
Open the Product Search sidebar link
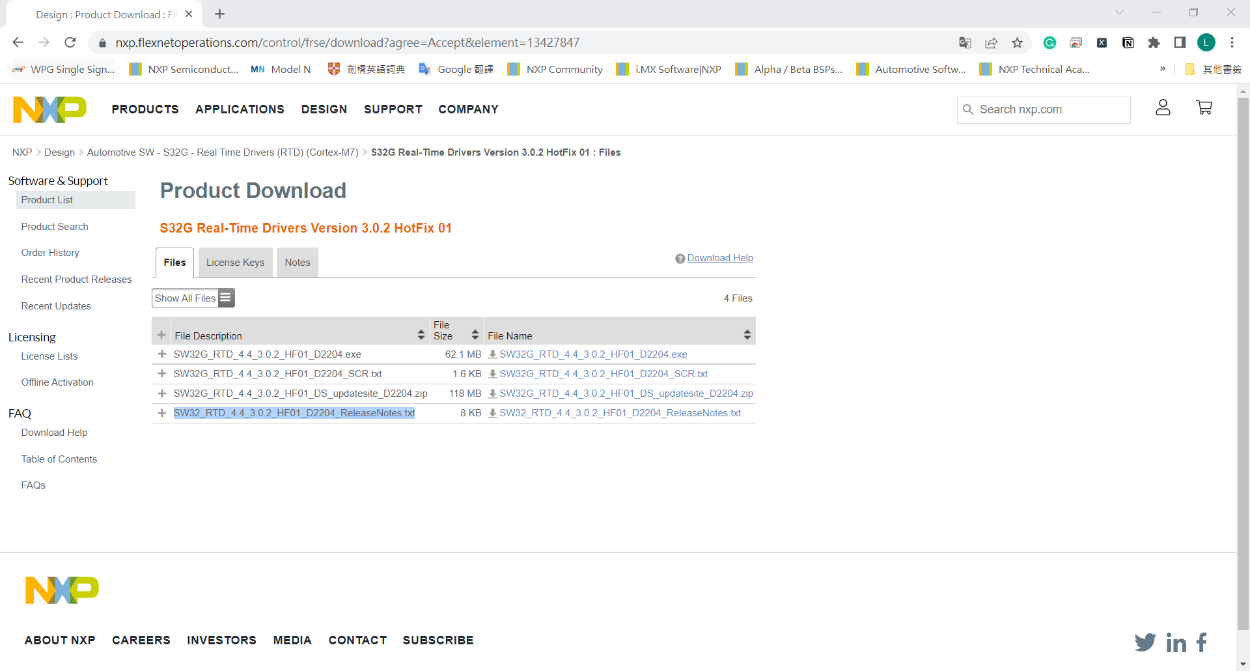55,227
